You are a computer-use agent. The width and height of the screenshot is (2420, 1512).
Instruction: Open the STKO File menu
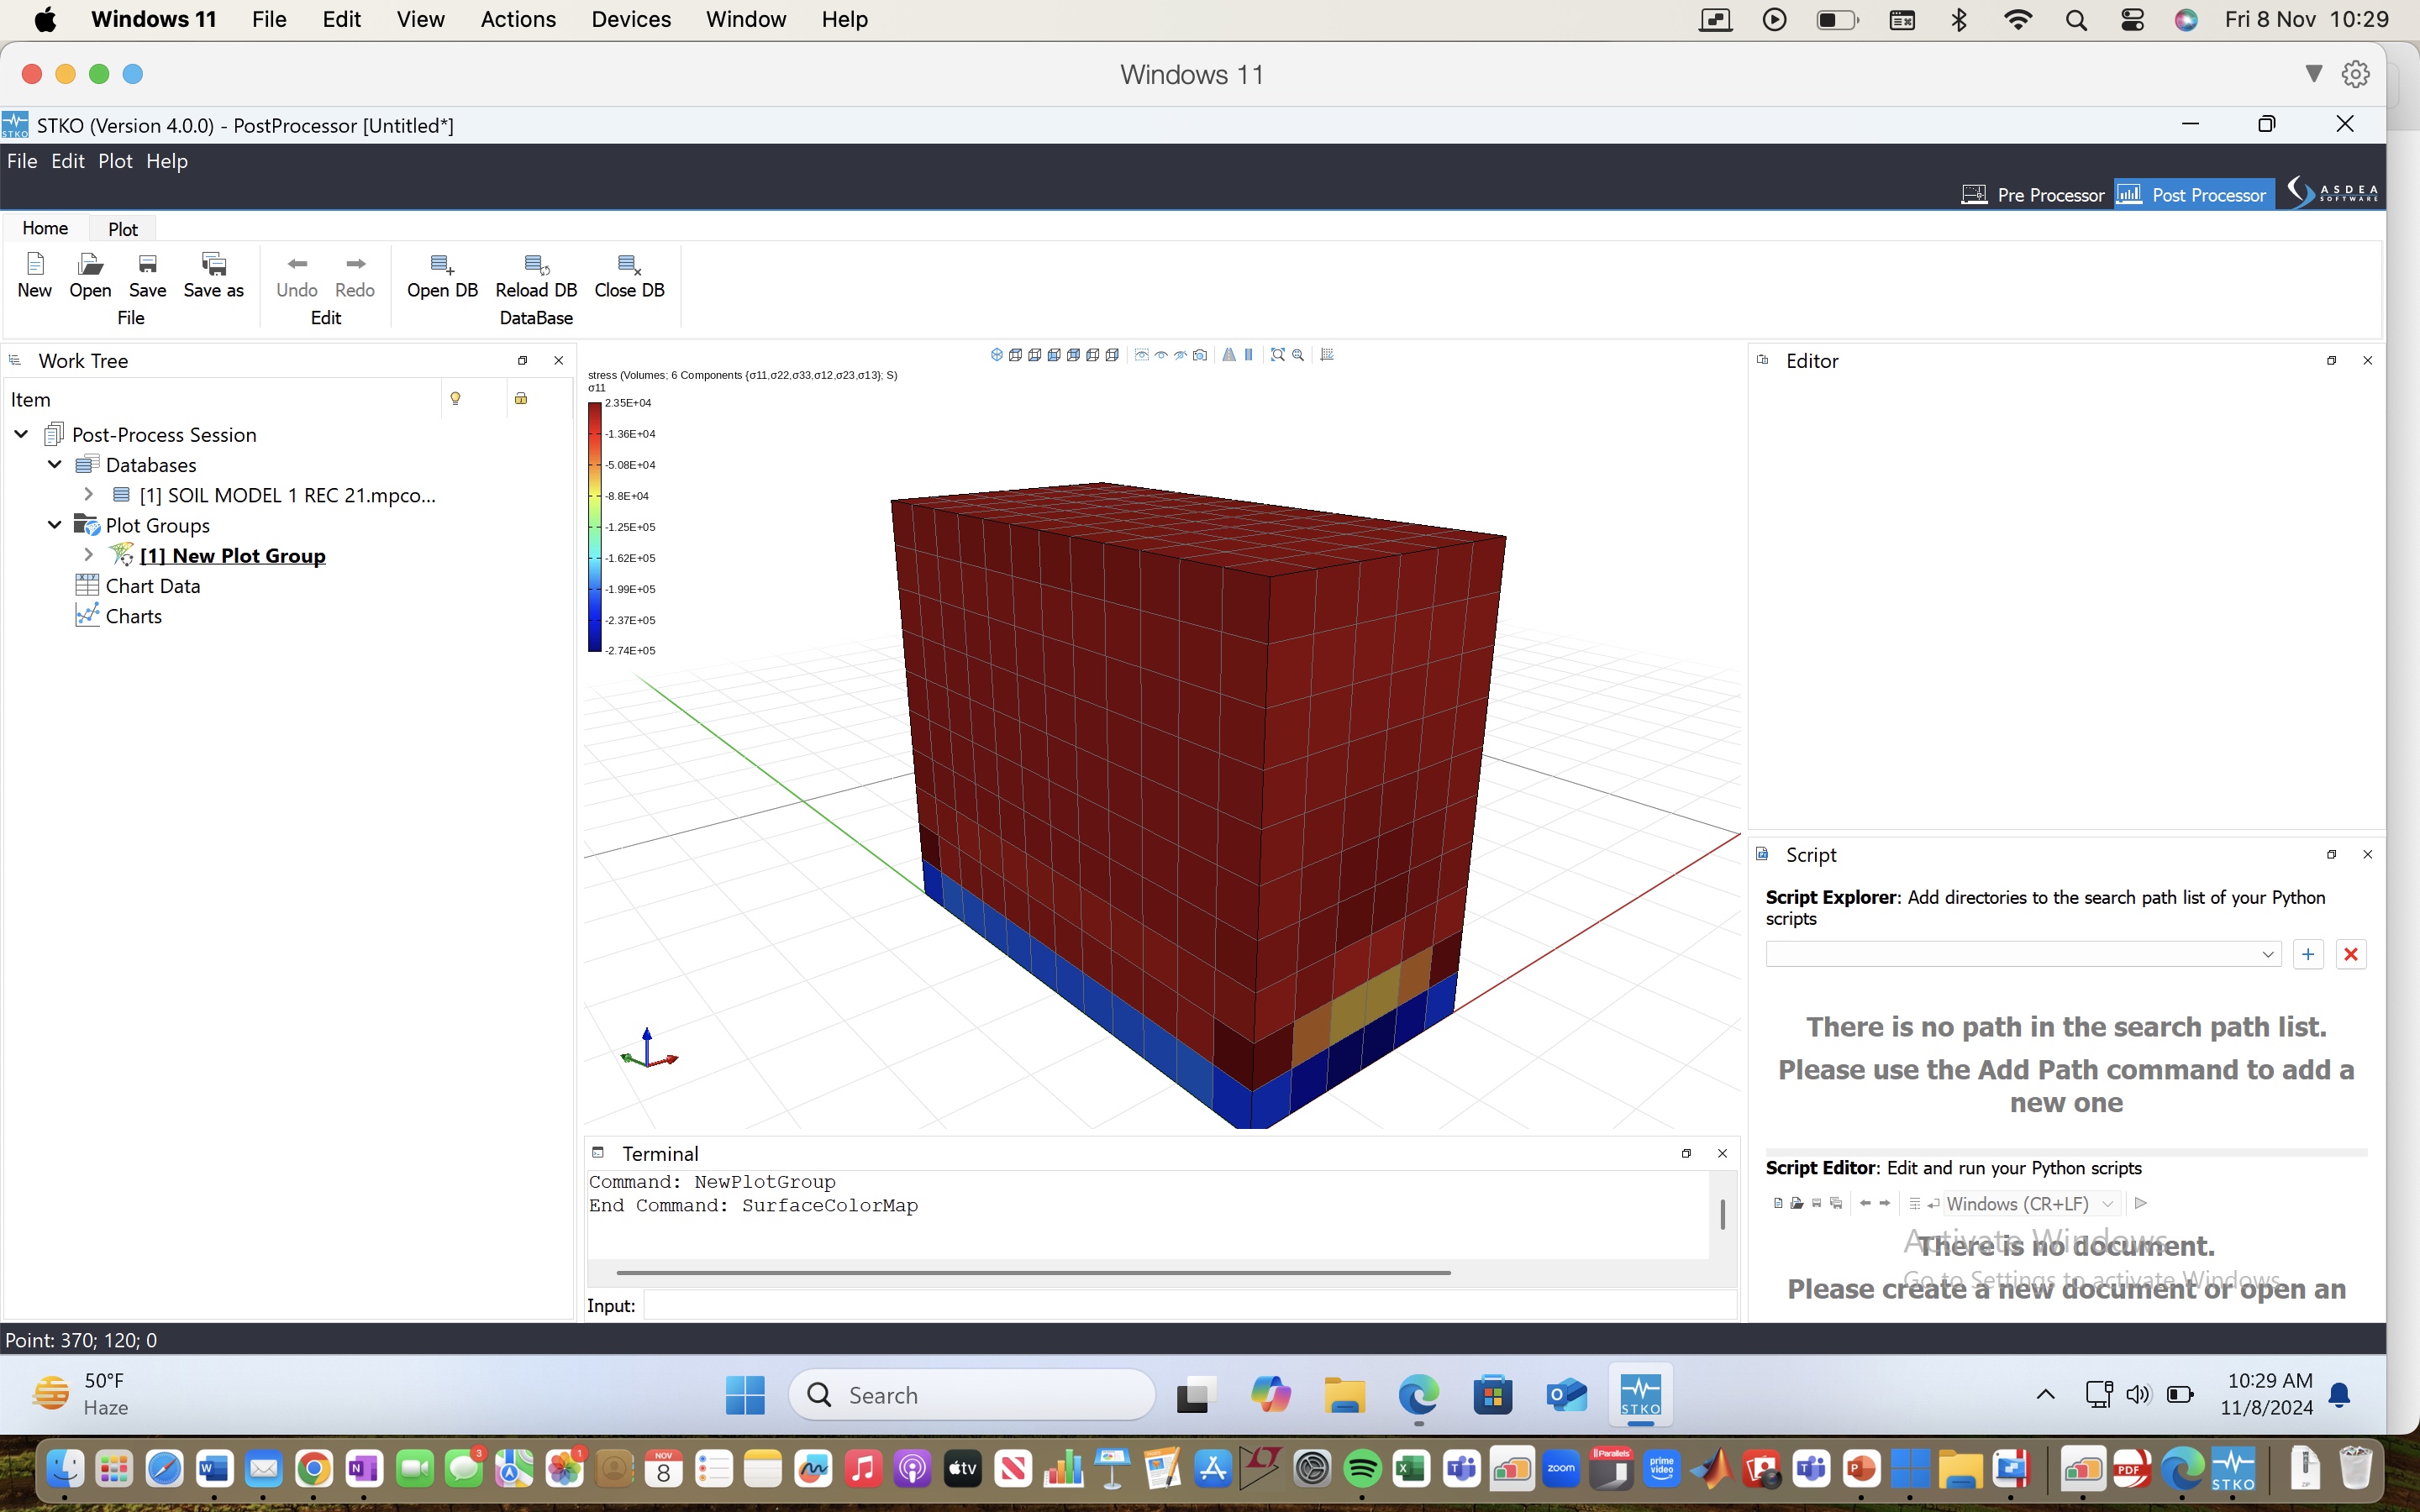coord(22,161)
